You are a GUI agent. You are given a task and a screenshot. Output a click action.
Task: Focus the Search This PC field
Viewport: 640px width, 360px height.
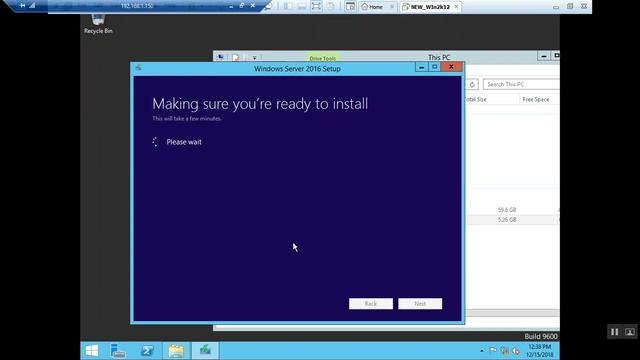[x=521, y=84]
